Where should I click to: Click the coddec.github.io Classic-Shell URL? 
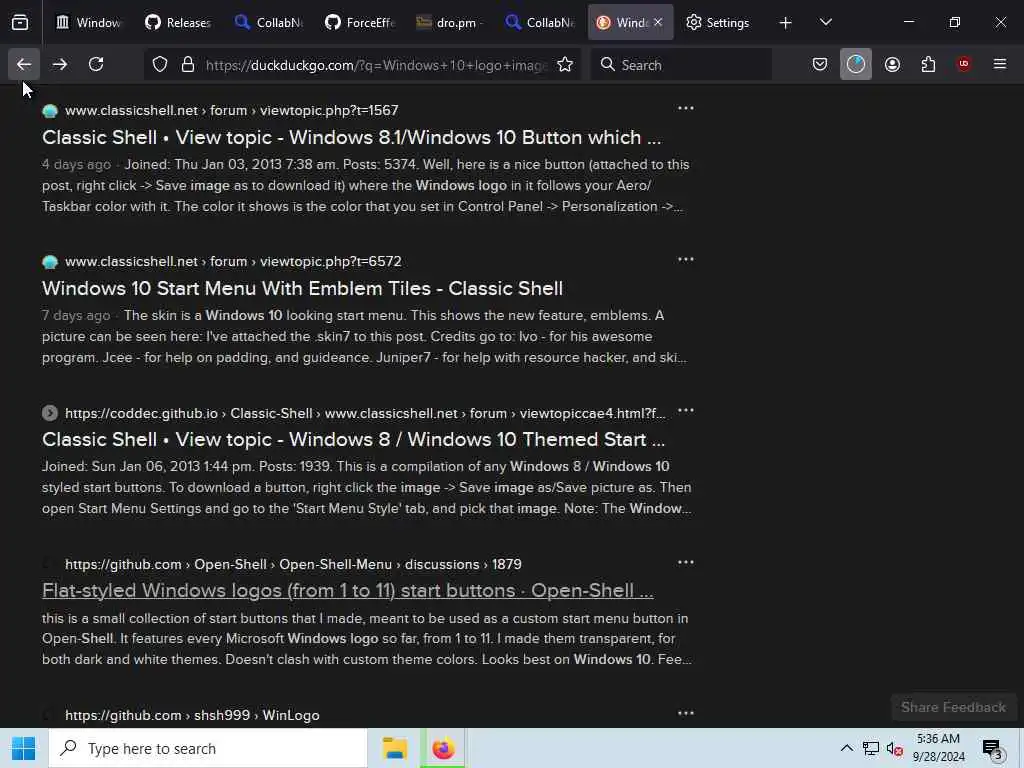tap(365, 413)
